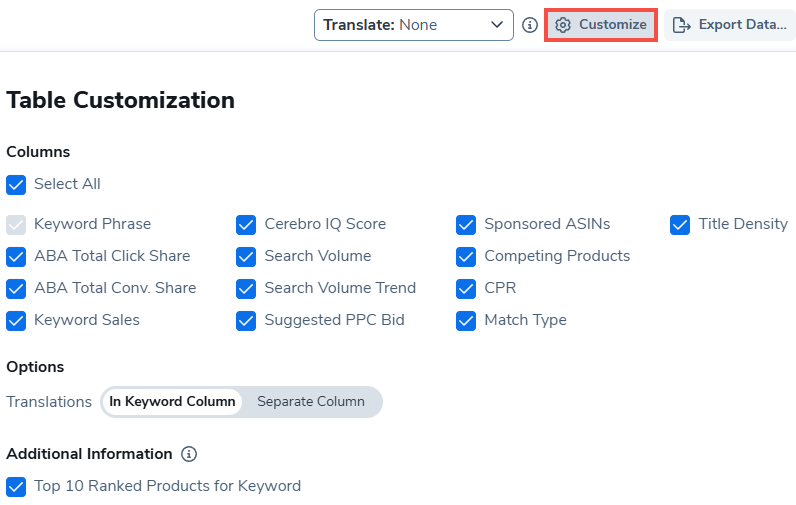Uncheck the Select All checkbox
Viewport: 796px width, 505px height.
coord(16,185)
